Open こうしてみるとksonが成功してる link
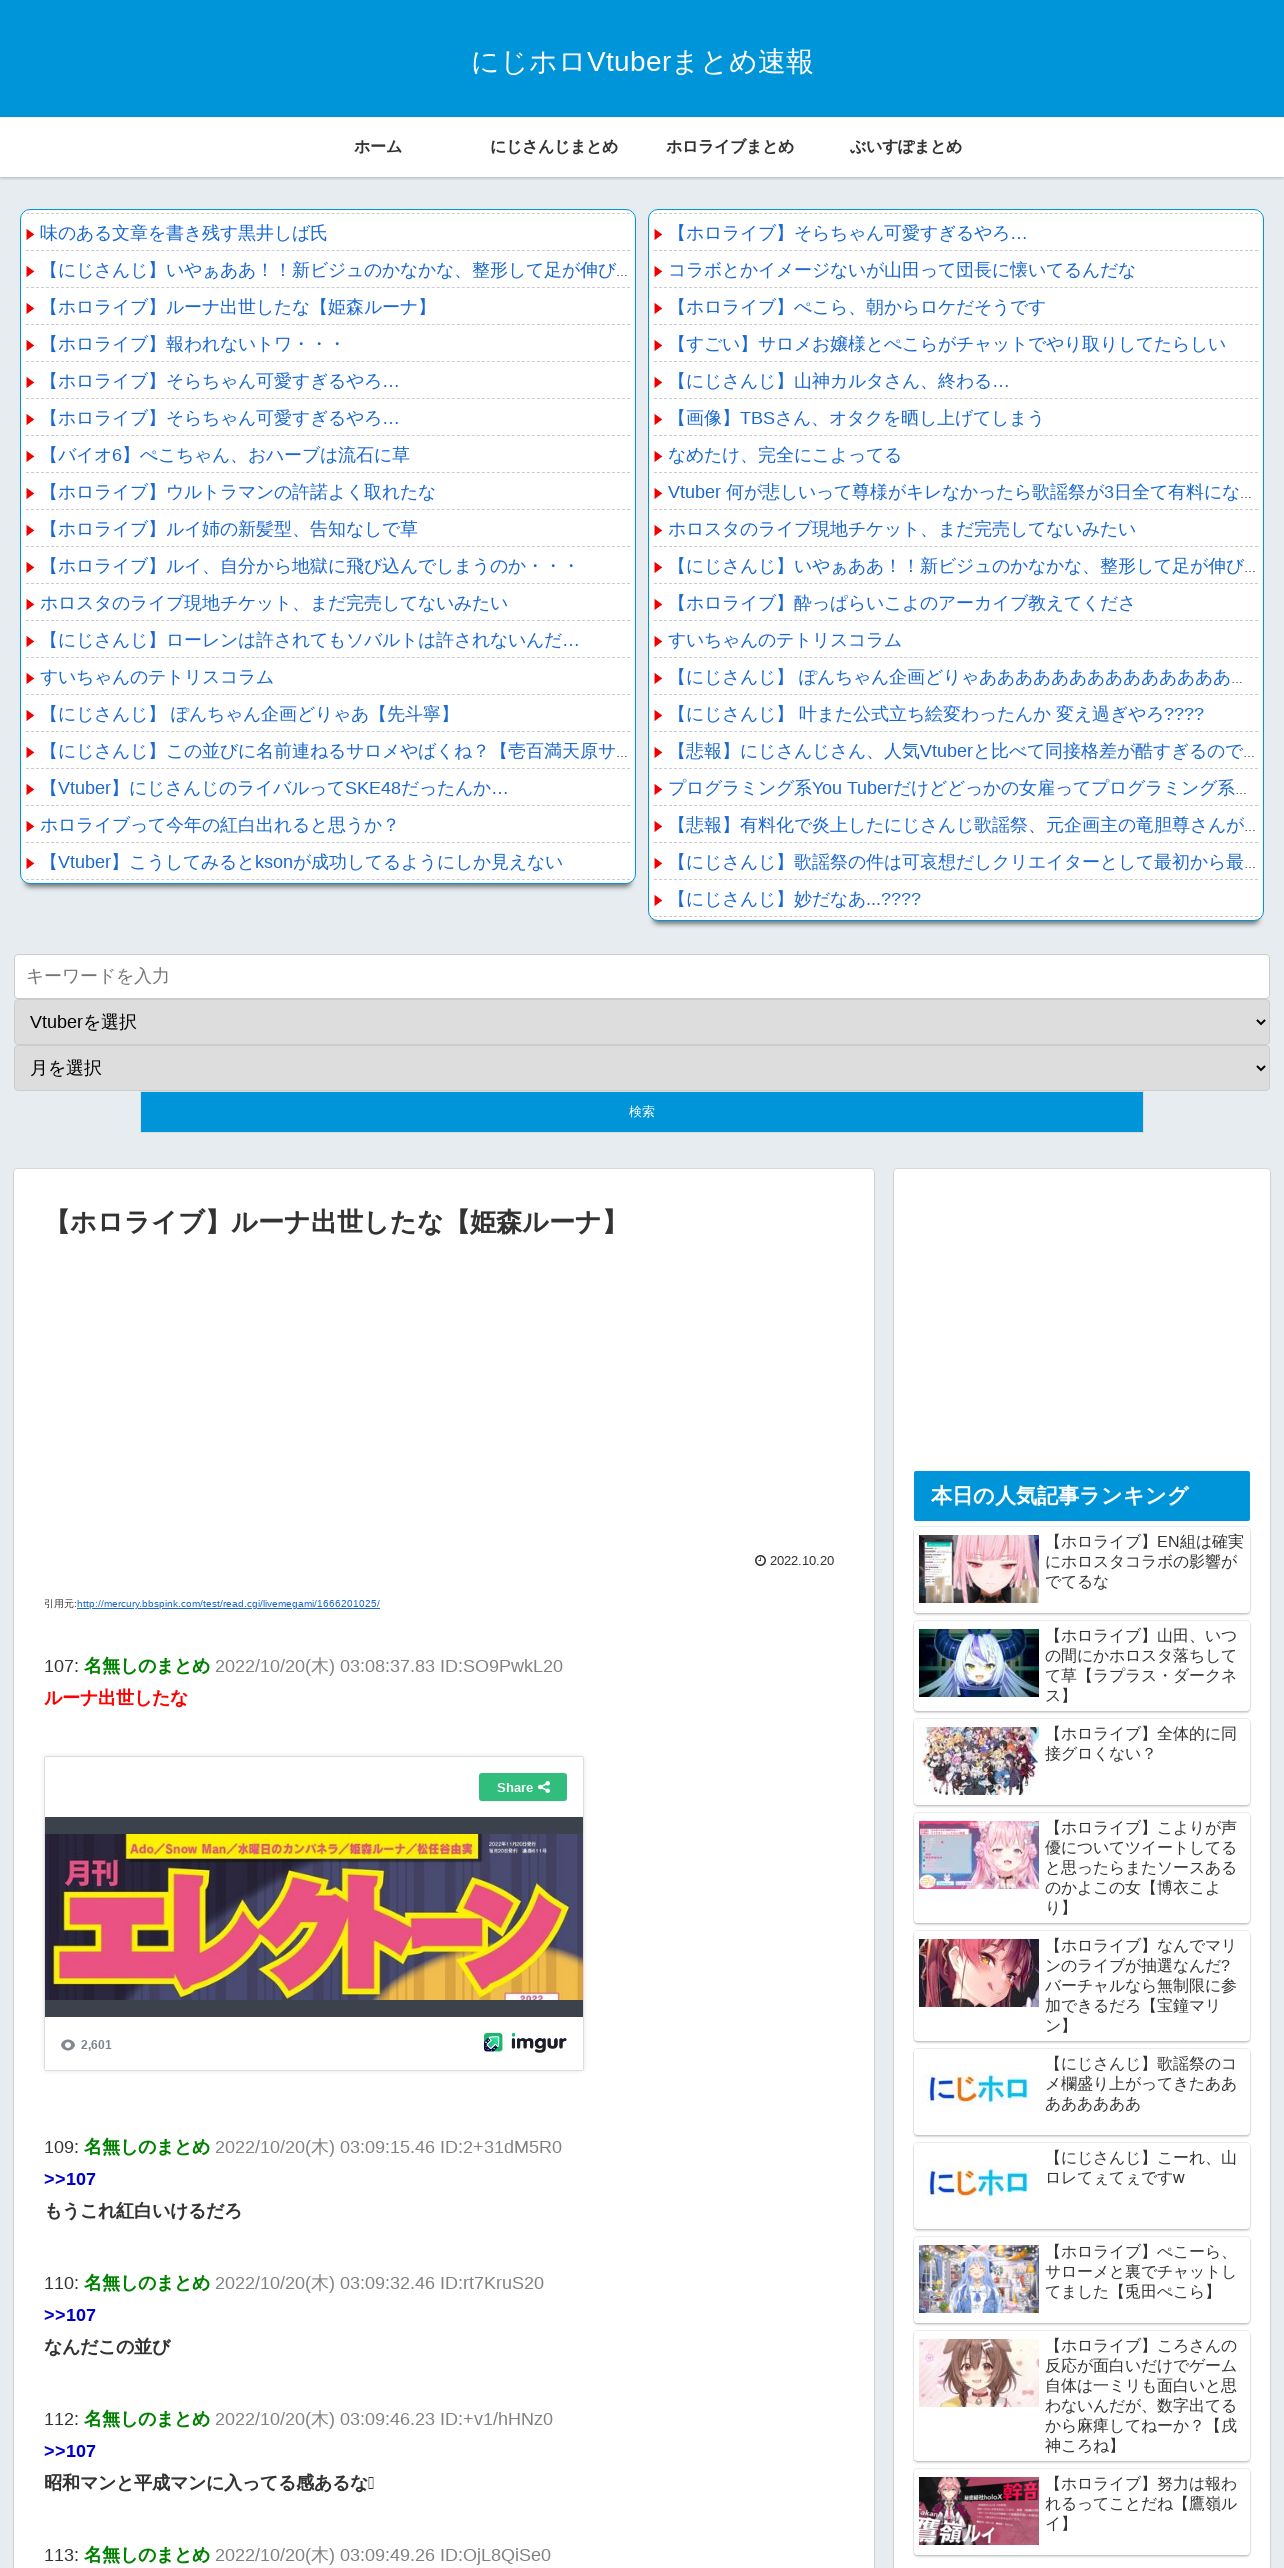Screen dimensions: 1284x2568 coord(302,862)
